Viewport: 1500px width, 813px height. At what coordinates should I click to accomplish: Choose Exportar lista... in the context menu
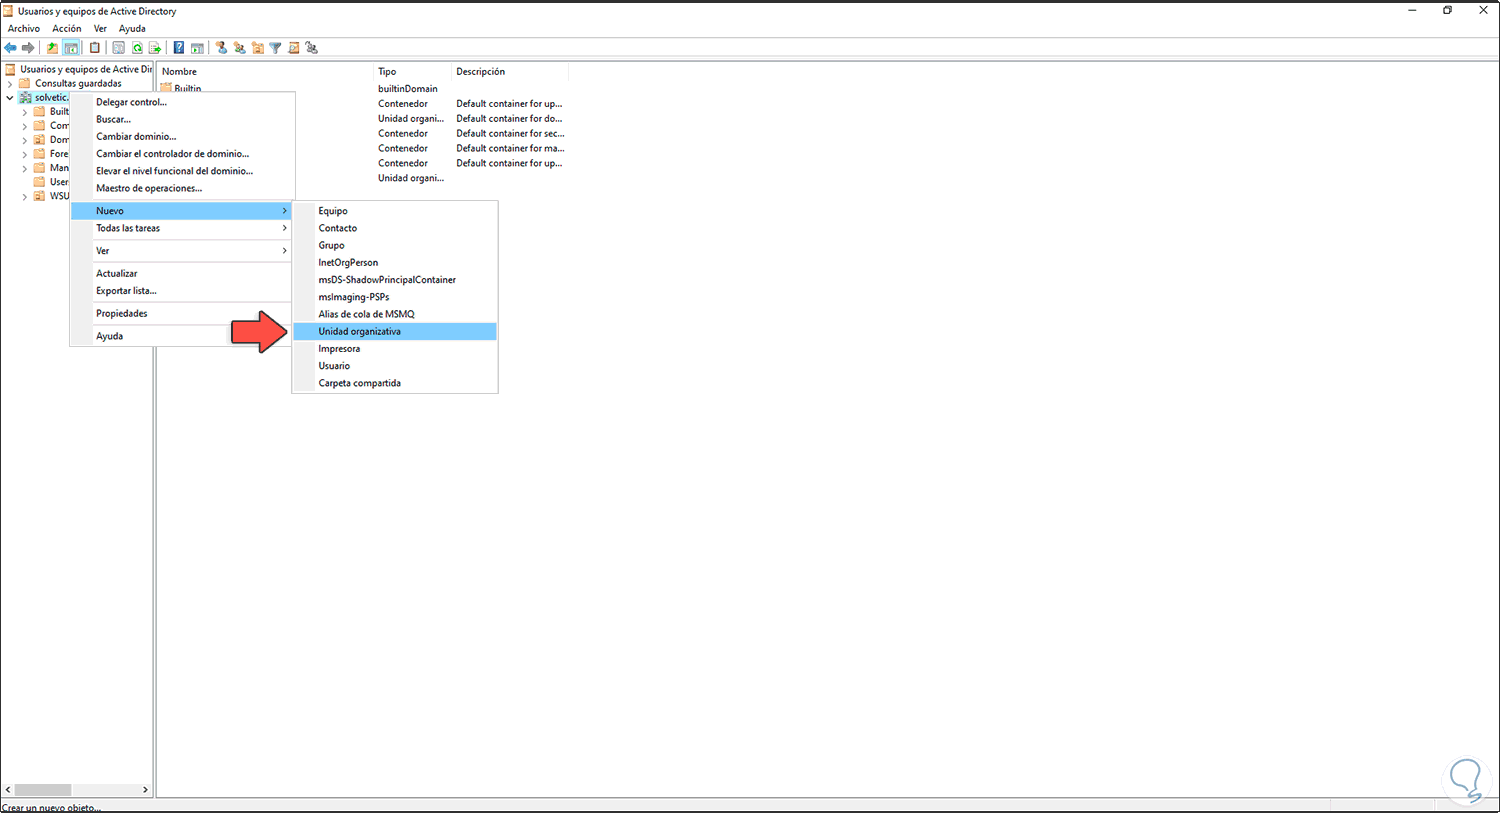pyautogui.click(x=181, y=291)
